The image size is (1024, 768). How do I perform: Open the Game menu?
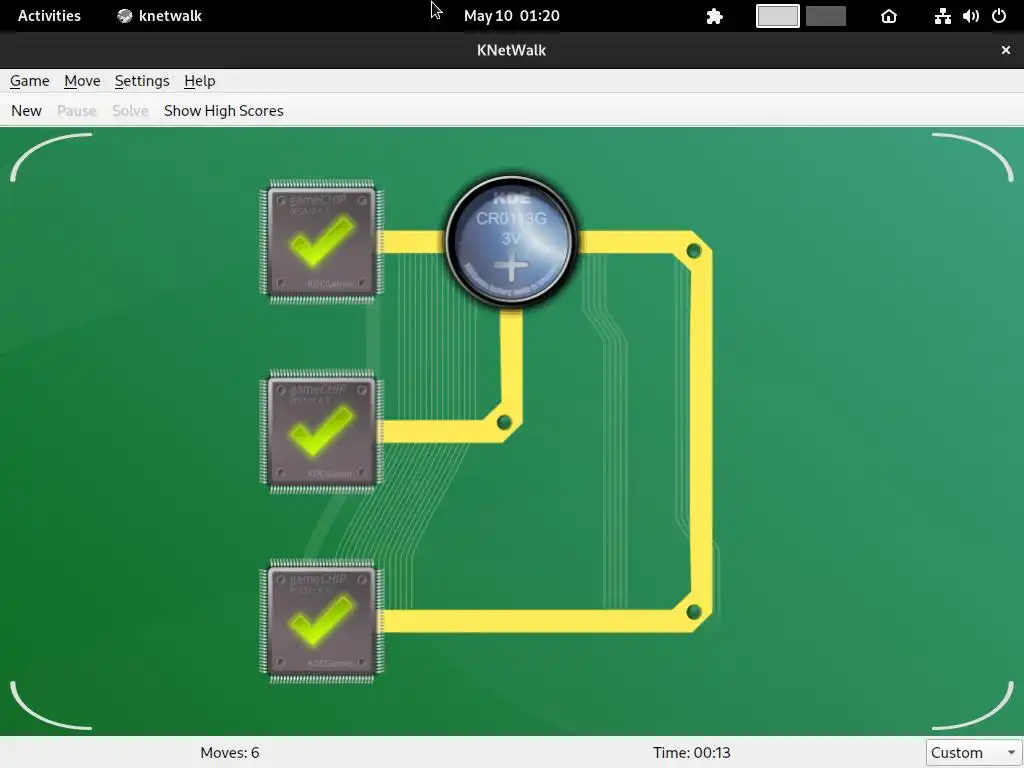[29, 81]
